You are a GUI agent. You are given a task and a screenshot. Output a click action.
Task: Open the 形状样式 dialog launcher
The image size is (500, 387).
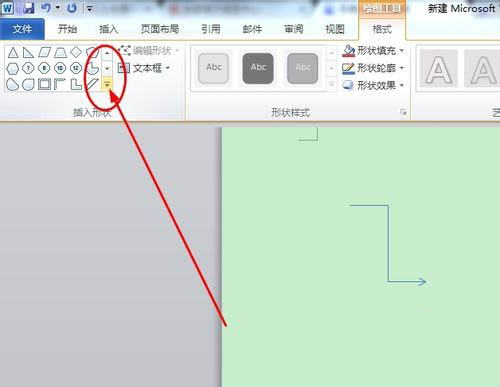point(403,112)
